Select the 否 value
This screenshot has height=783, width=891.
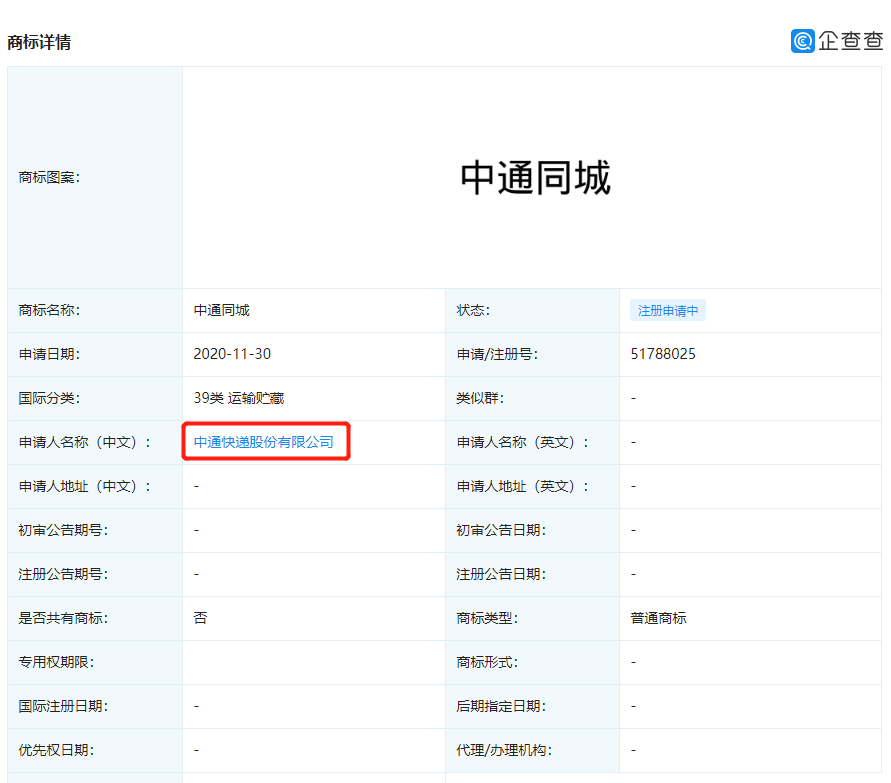[201, 618]
